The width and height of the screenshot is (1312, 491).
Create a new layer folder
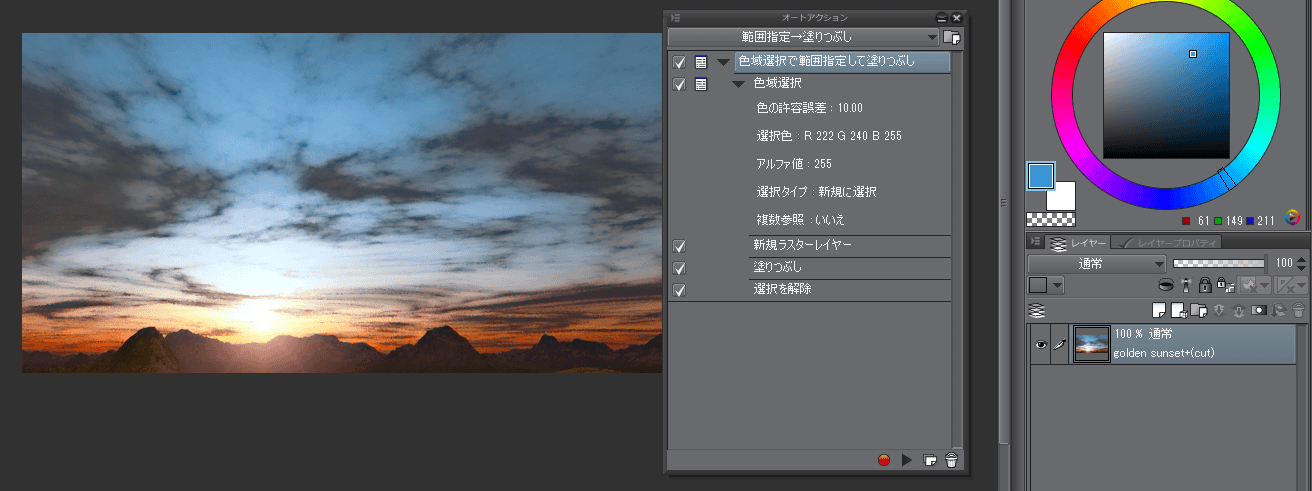[1198, 310]
